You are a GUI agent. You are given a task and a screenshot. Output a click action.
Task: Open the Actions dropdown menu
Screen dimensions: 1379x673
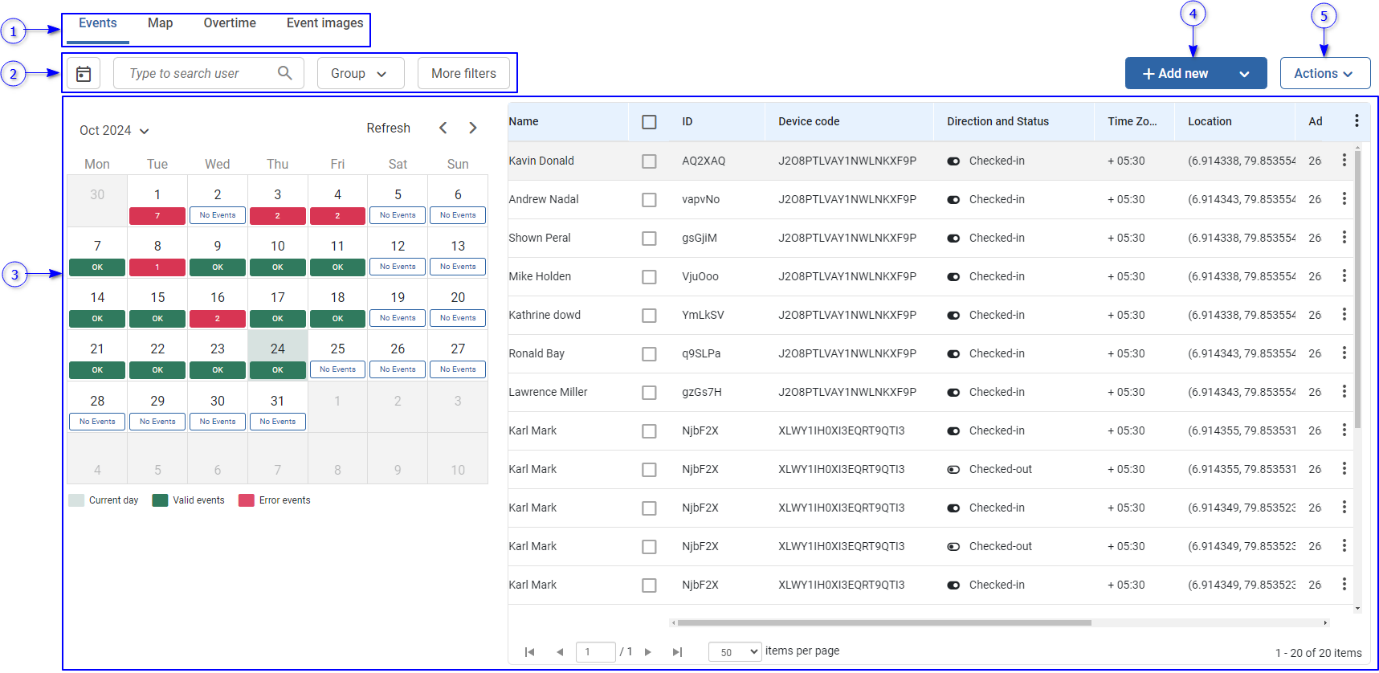[1324, 73]
